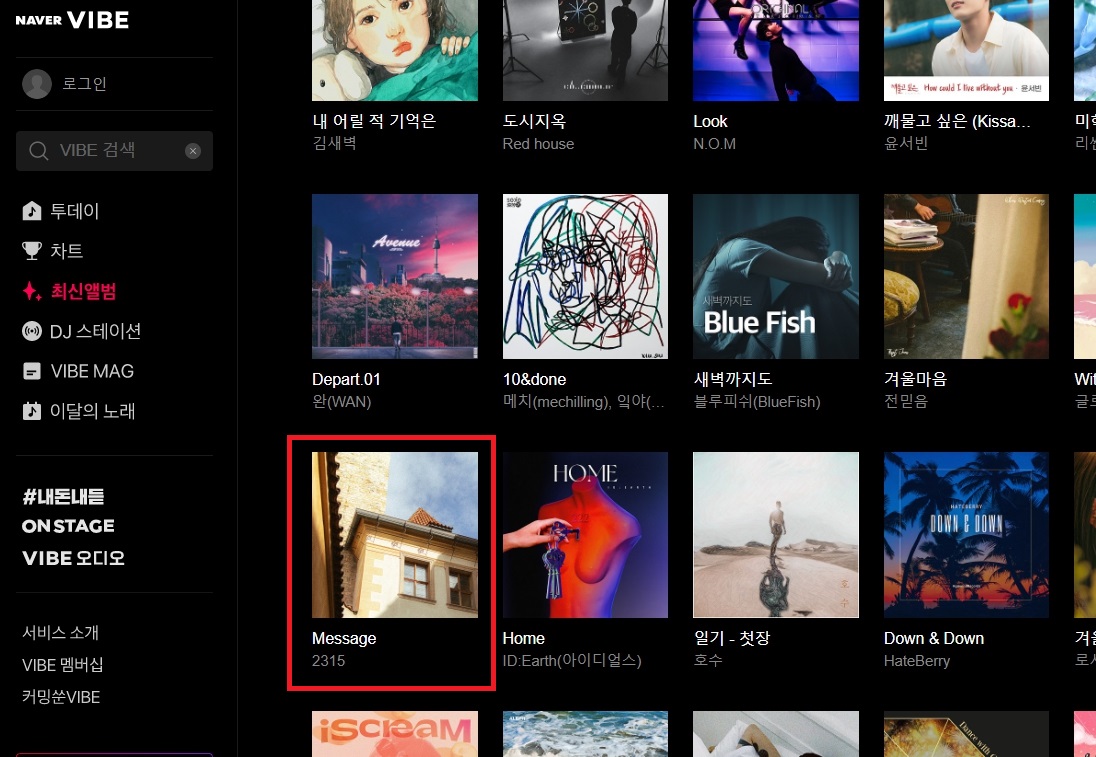Click the Depart.01 album title
The width and height of the screenshot is (1096, 757).
click(x=346, y=380)
